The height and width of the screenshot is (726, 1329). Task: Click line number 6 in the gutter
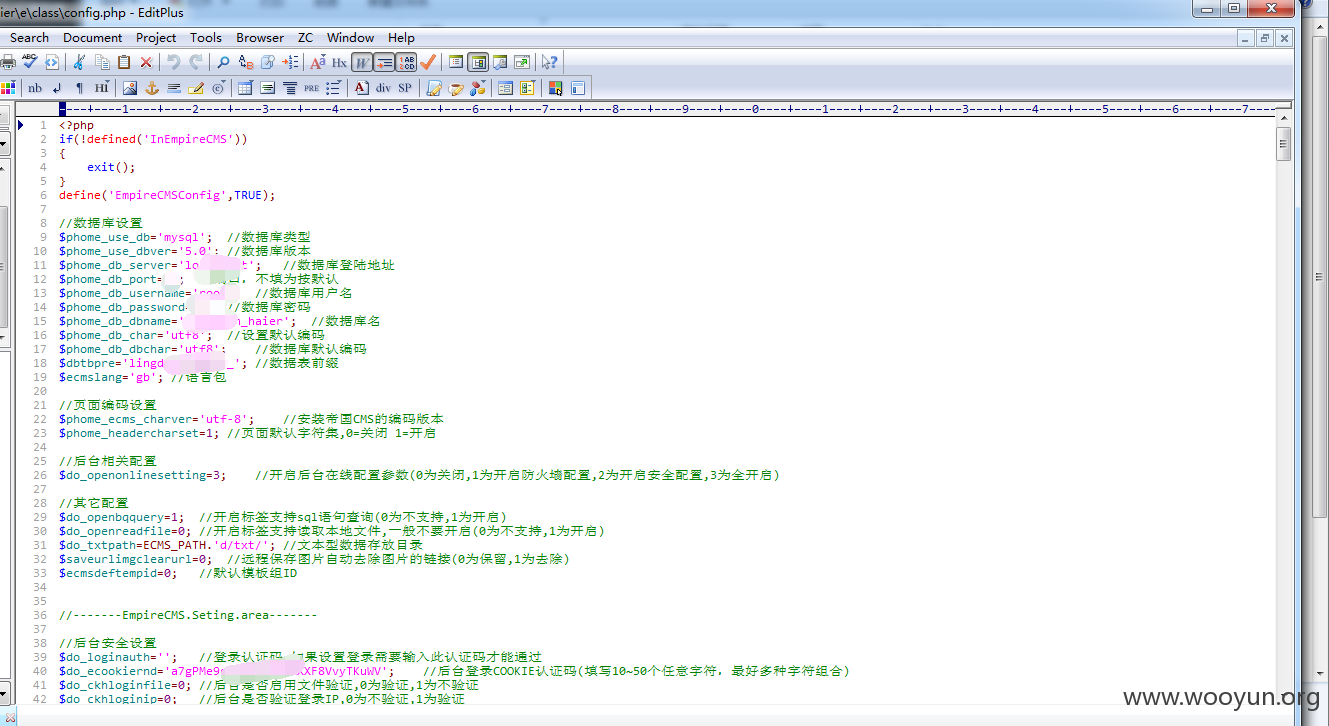click(44, 195)
